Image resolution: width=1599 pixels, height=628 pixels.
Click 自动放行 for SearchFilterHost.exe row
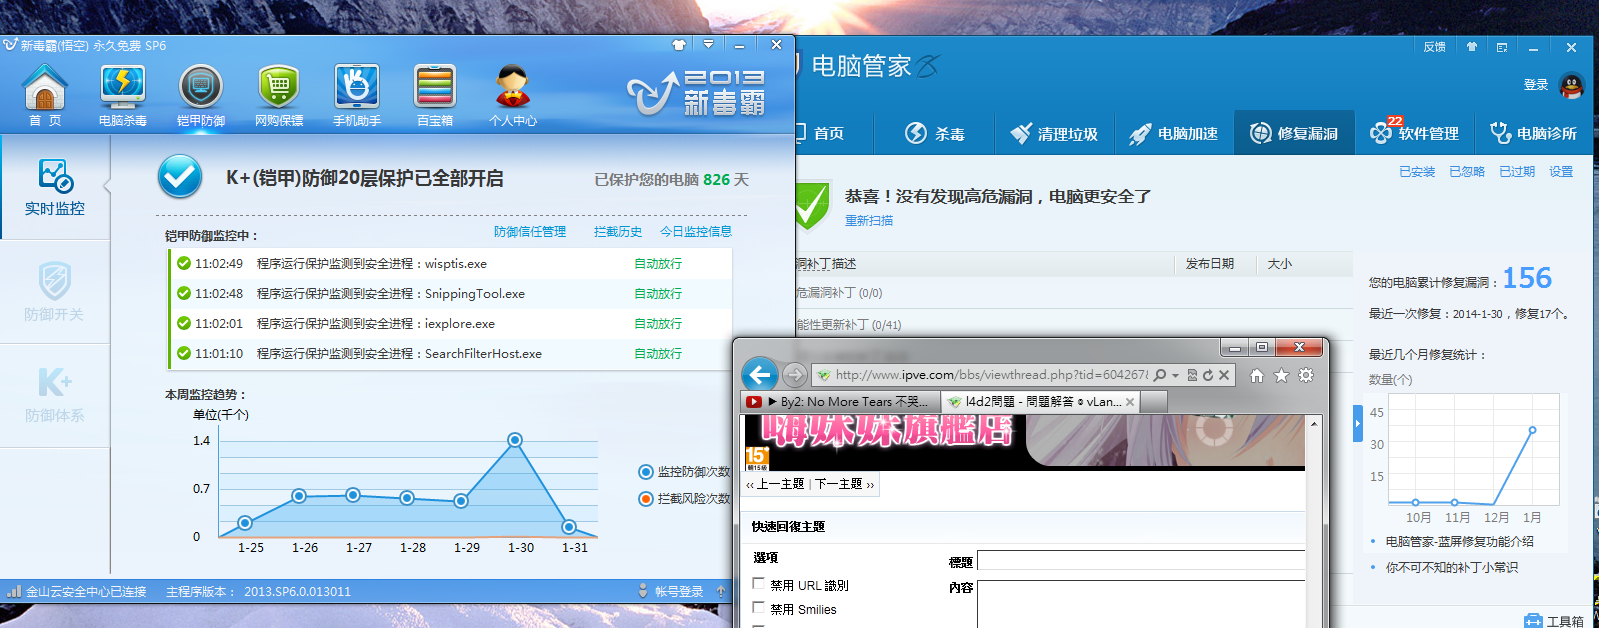click(x=658, y=354)
